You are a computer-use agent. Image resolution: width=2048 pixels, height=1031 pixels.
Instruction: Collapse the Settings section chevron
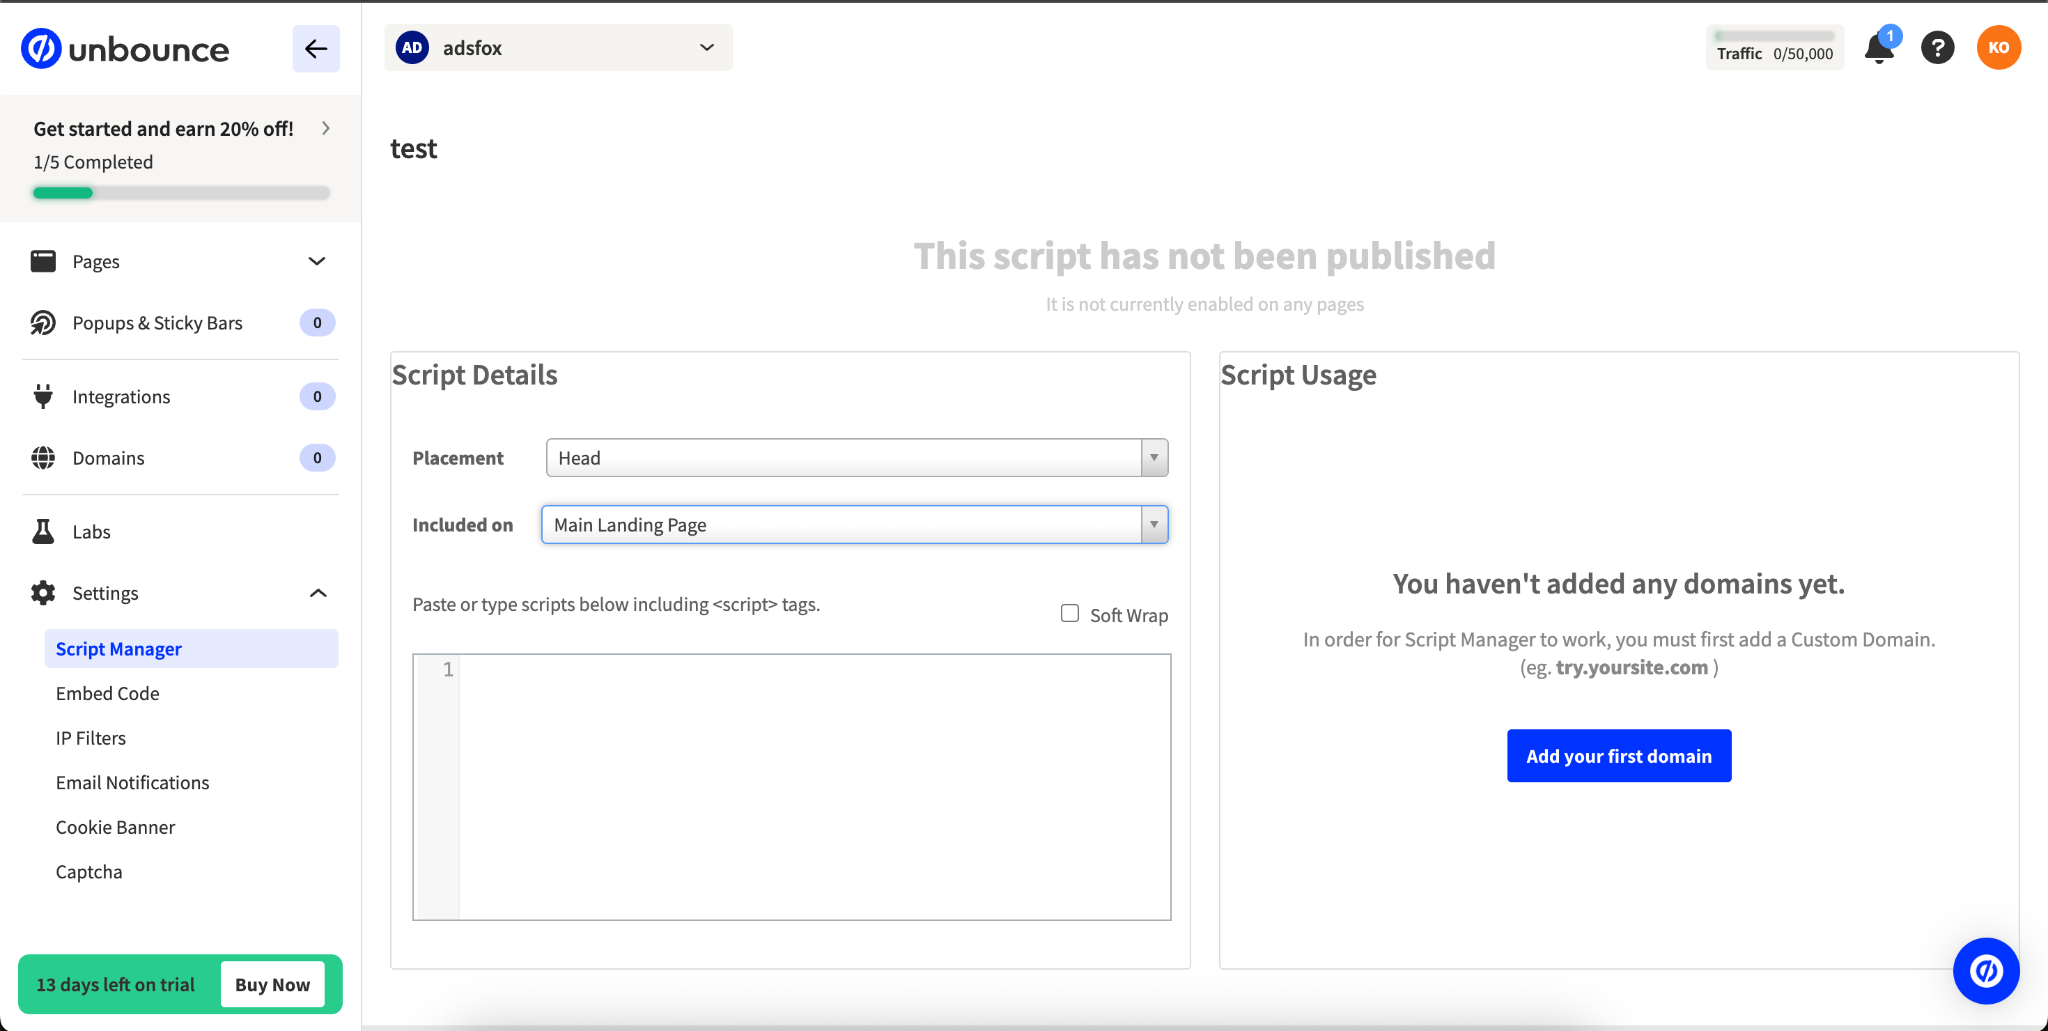click(x=318, y=593)
